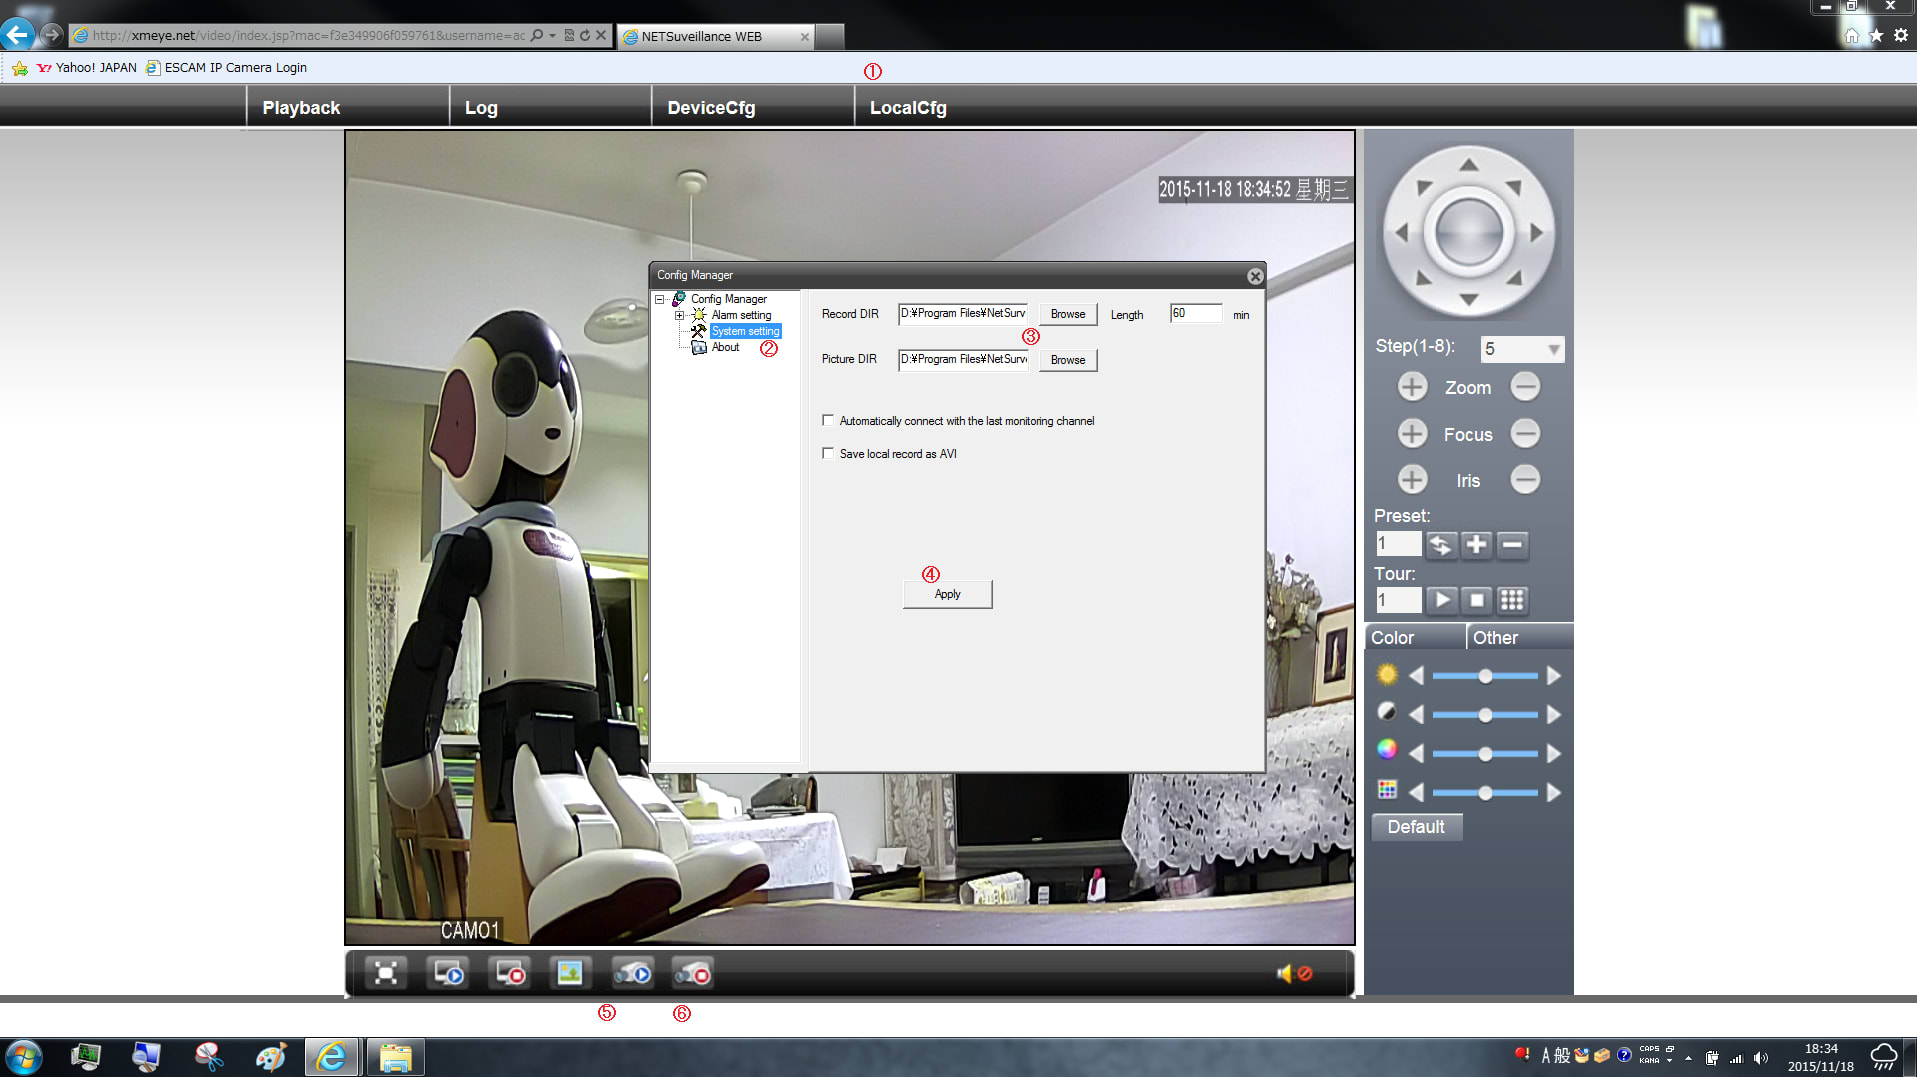Click the stop all recording icon
Viewport: 1917px width, 1077px height.
[x=692, y=973]
